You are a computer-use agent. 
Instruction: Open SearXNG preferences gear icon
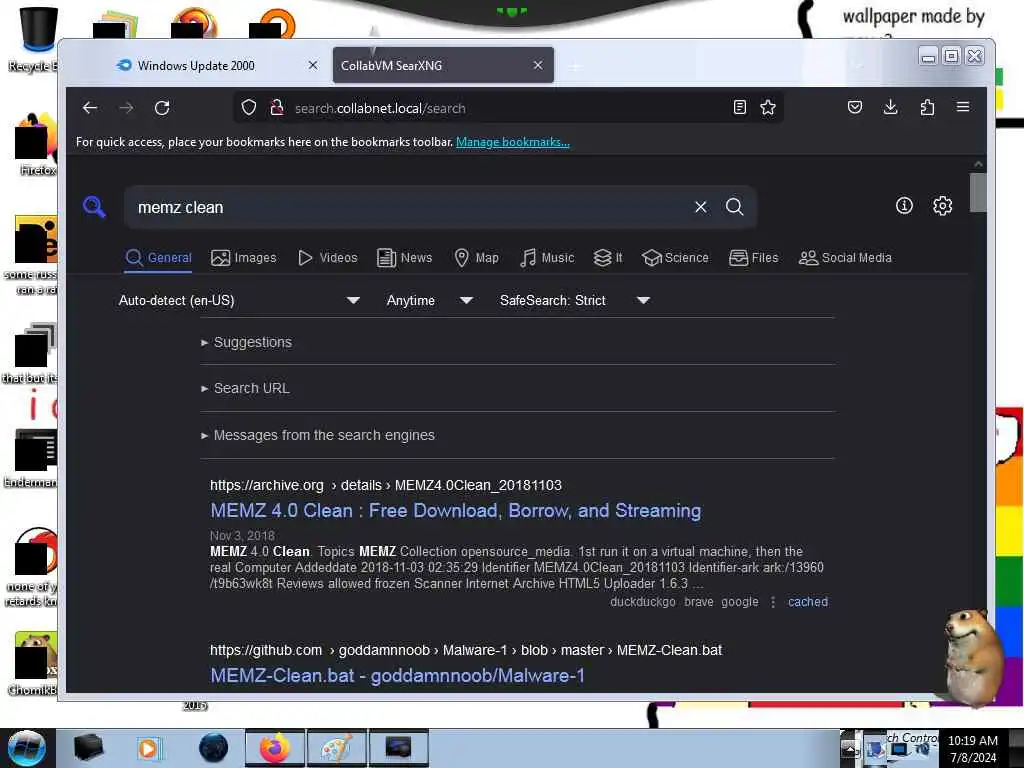pos(942,206)
